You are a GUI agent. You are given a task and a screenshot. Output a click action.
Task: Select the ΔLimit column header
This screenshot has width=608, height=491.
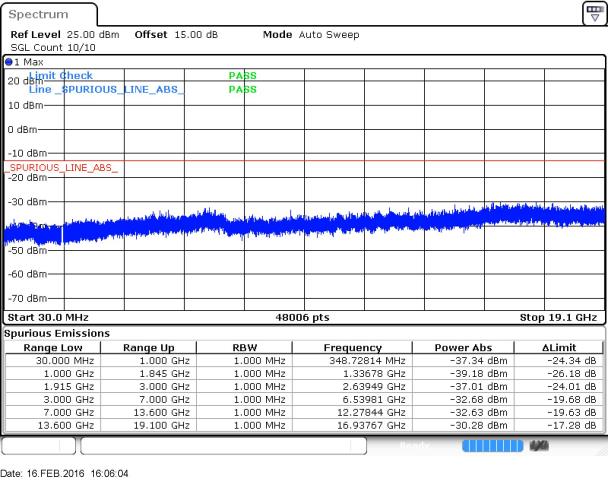559,348
